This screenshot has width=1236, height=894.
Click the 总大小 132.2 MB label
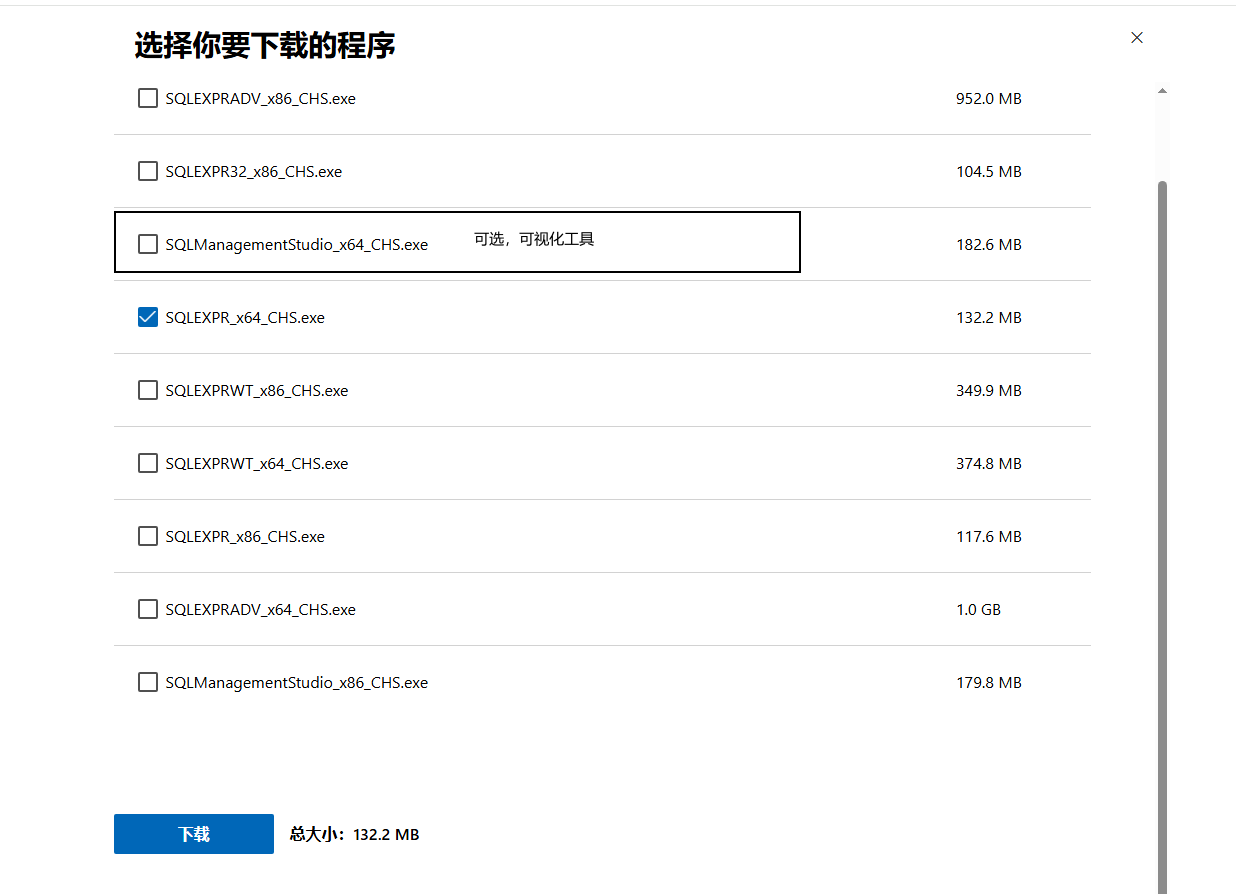[354, 834]
